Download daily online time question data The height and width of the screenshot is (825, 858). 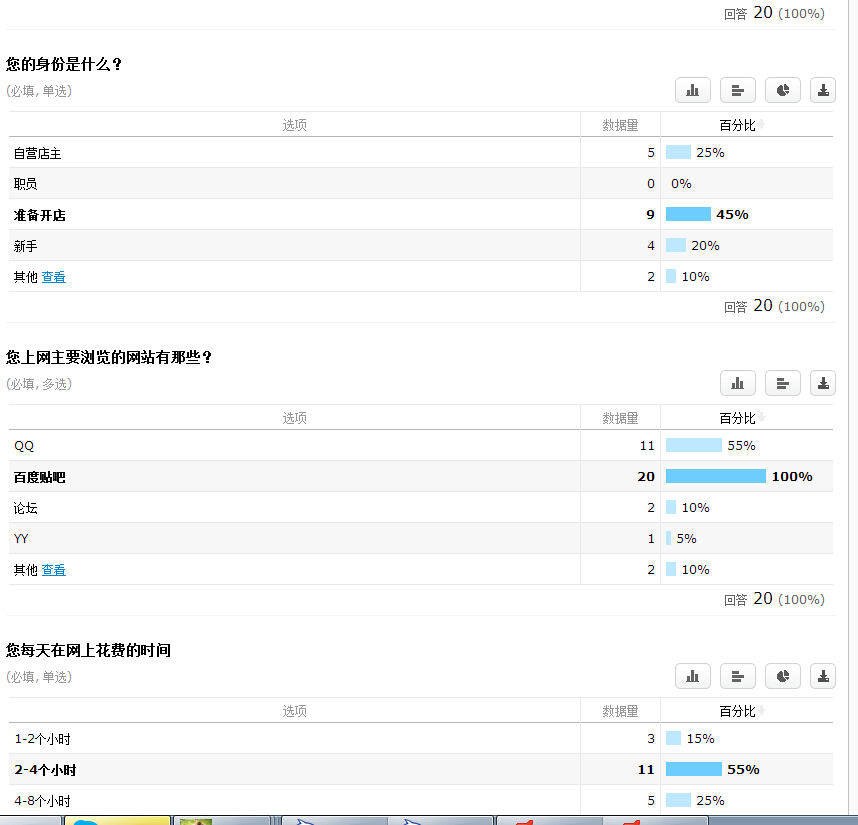pos(822,676)
